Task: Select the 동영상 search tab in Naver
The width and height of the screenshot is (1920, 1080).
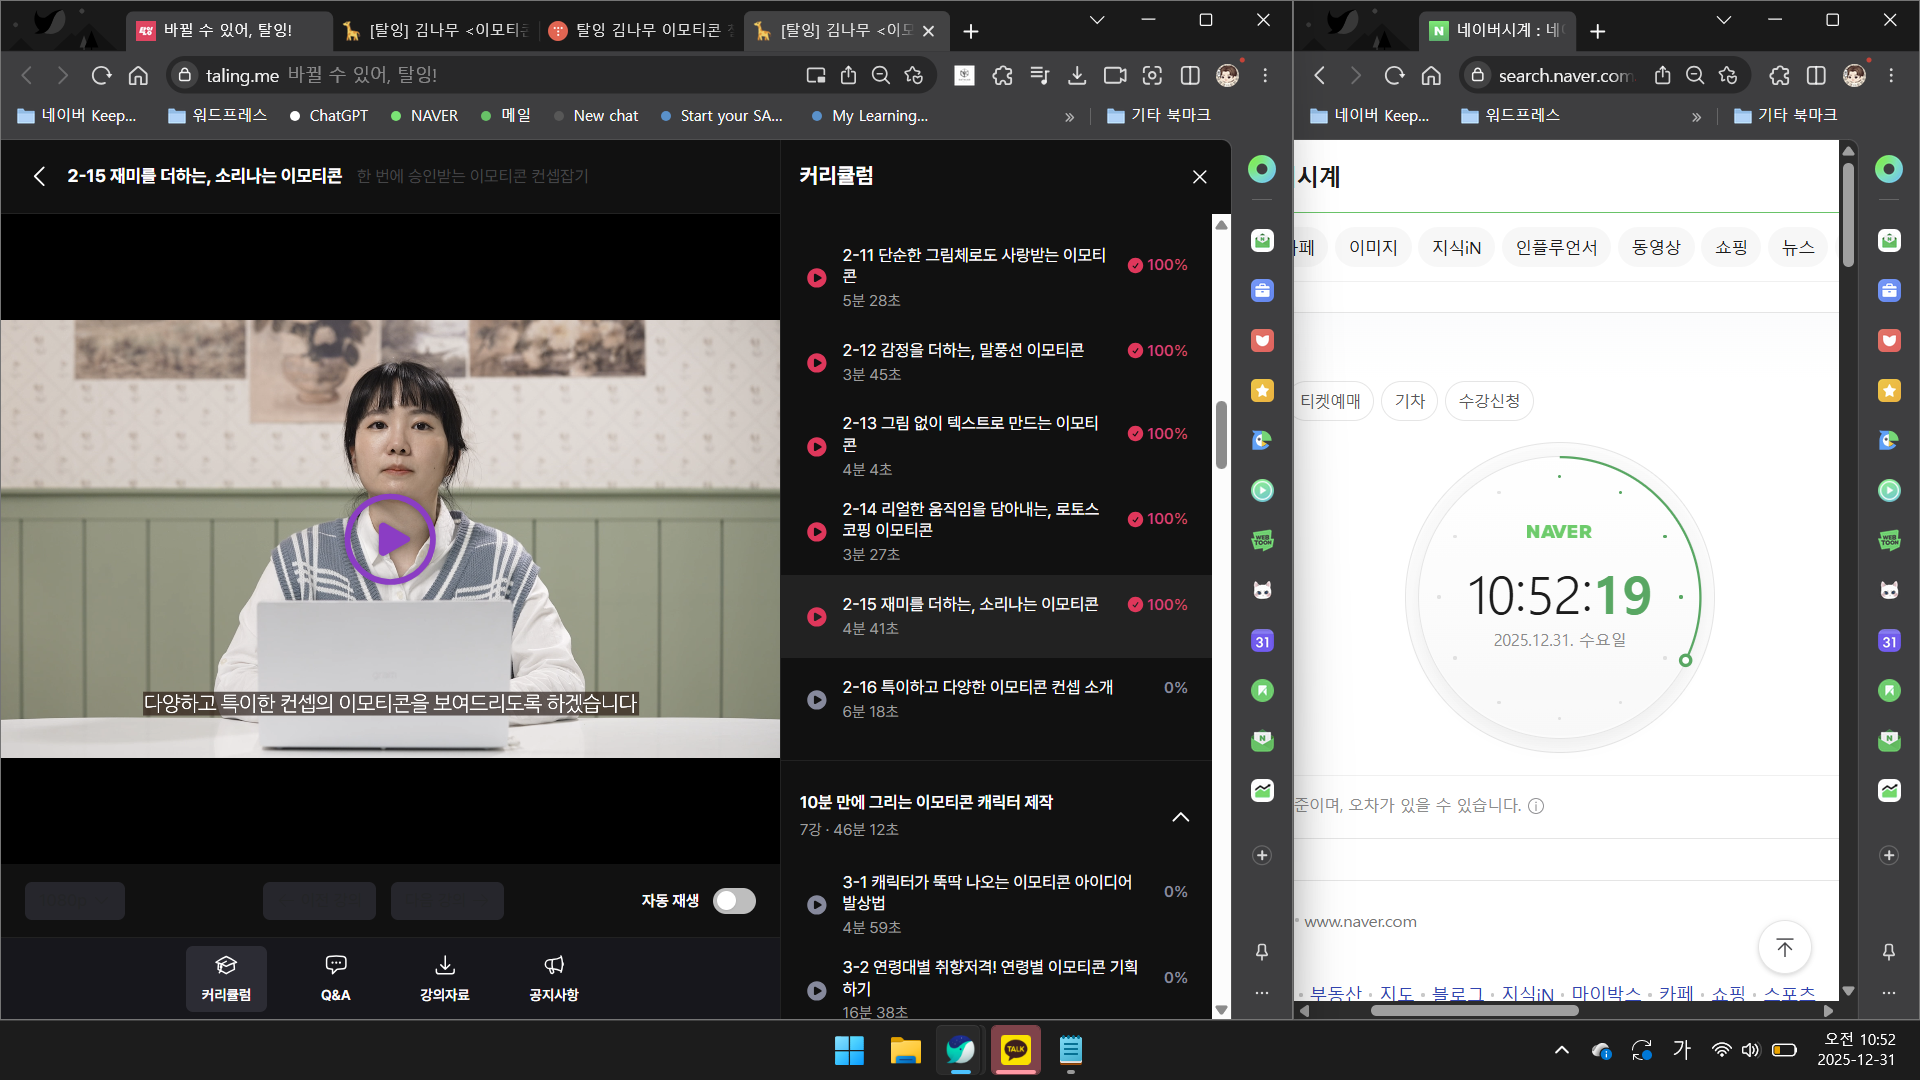Action: click(1655, 247)
